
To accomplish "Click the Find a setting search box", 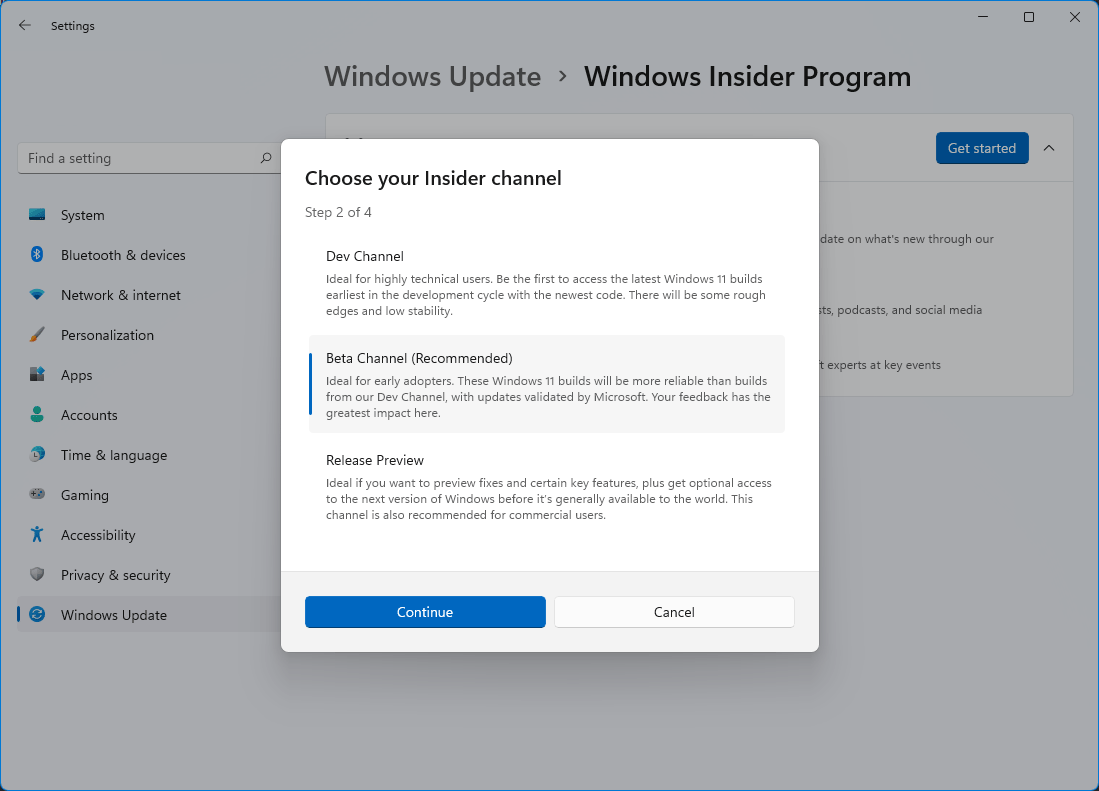I will [x=140, y=158].
